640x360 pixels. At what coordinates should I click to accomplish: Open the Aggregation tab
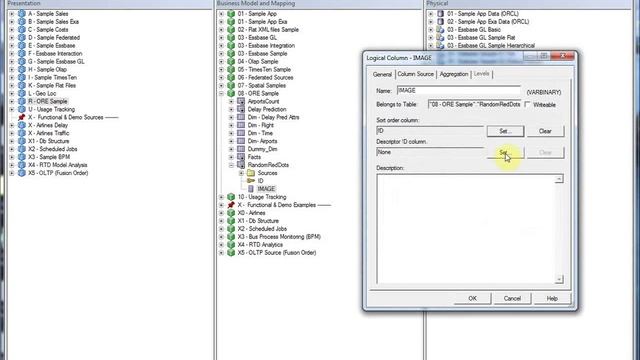click(454, 74)
